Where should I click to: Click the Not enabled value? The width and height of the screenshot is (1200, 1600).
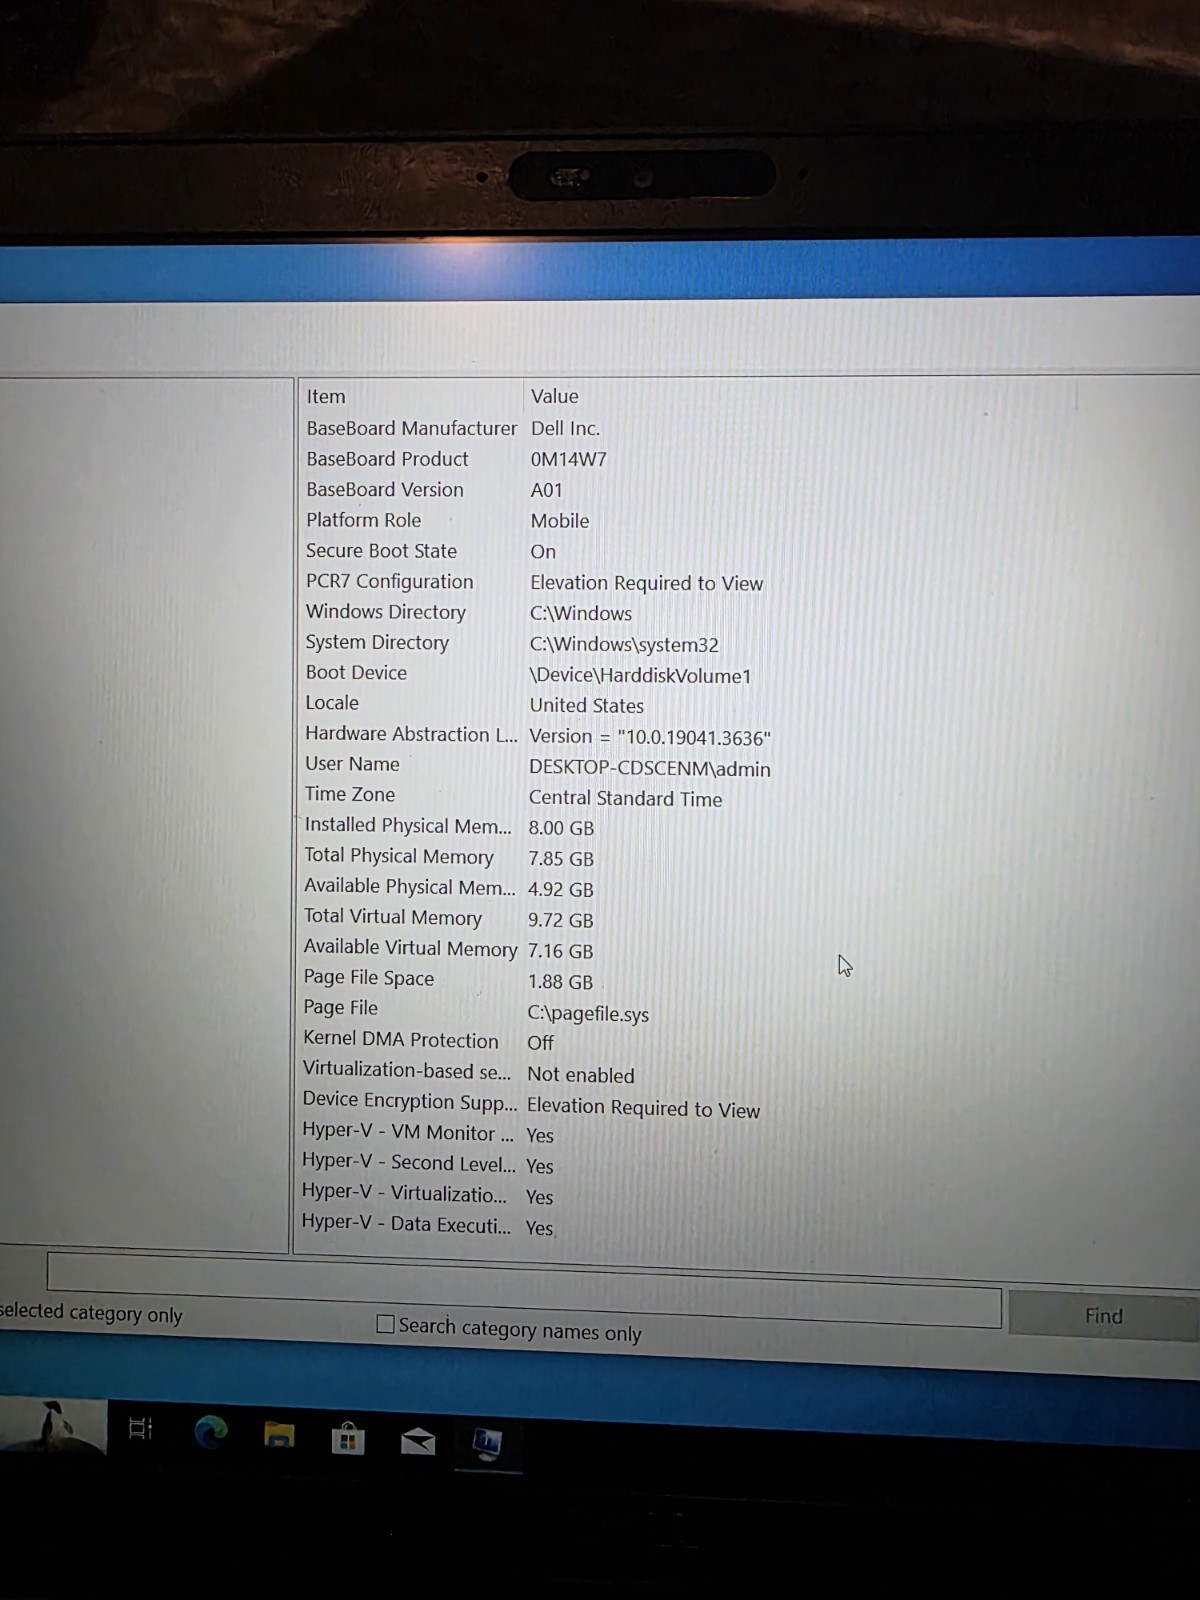[581, 1075]
